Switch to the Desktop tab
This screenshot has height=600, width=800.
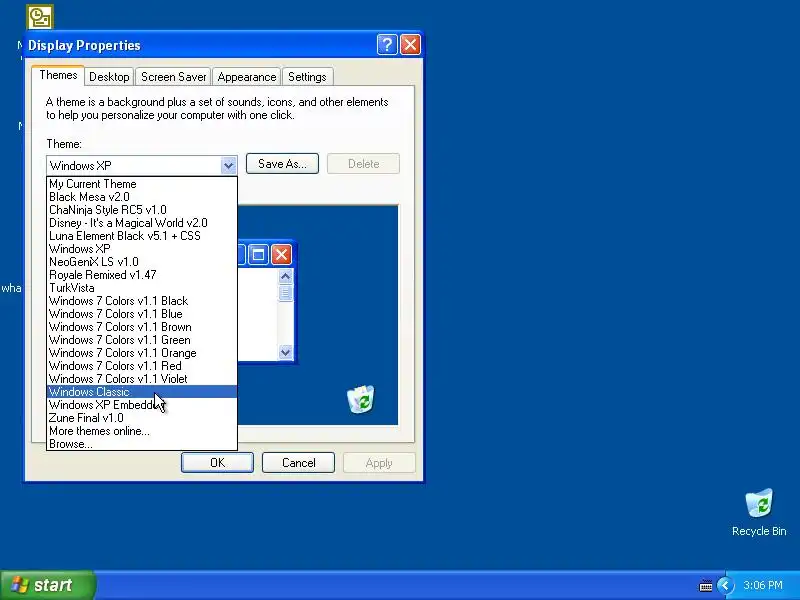(x=109, y=77)
